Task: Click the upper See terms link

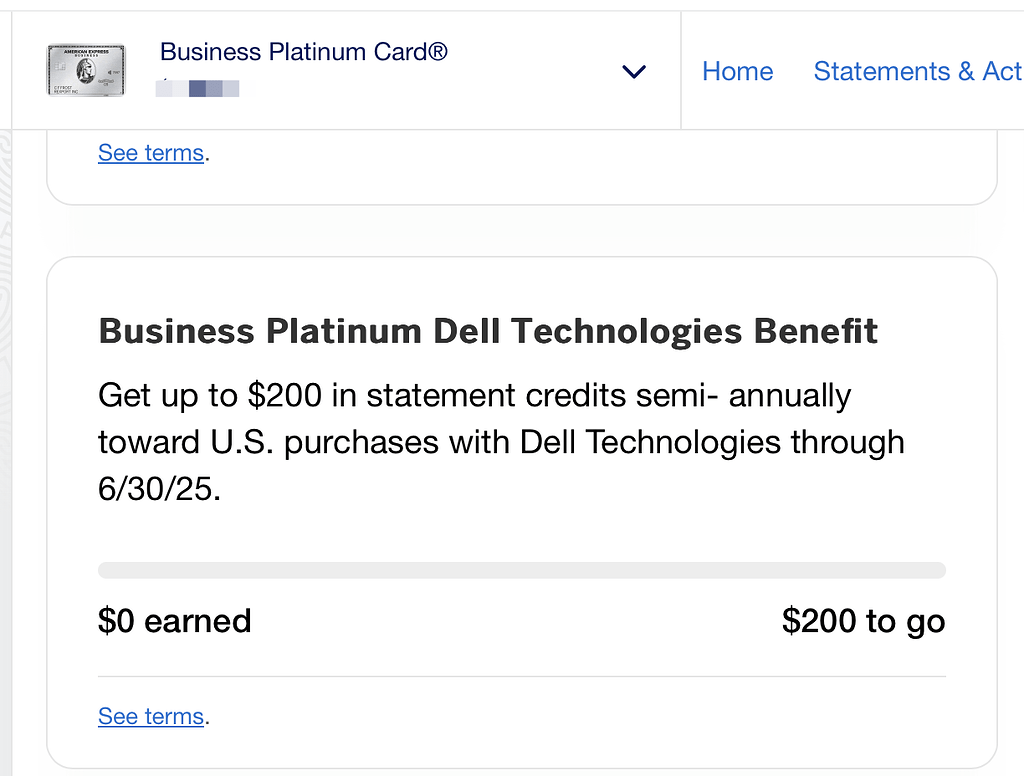Action: click(x=150, y=152)
